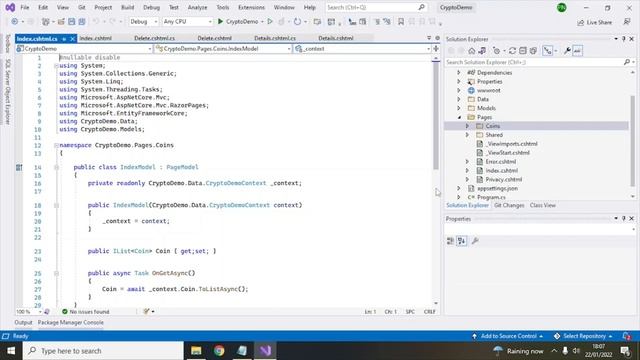
Task: Click the Live Share button
Action: point(594,22)
